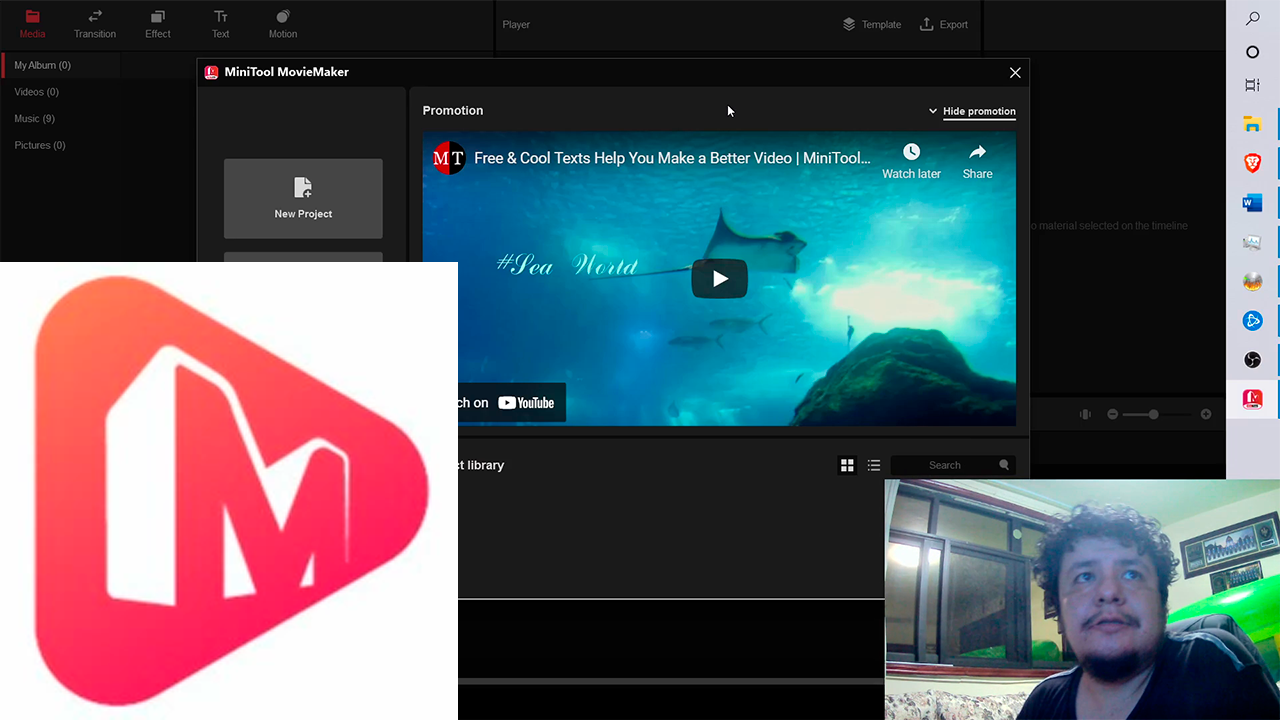This screenshot has height=720, width=1280.
Task: Click the picture viewer app on the taskbar
Action: 1252,243
